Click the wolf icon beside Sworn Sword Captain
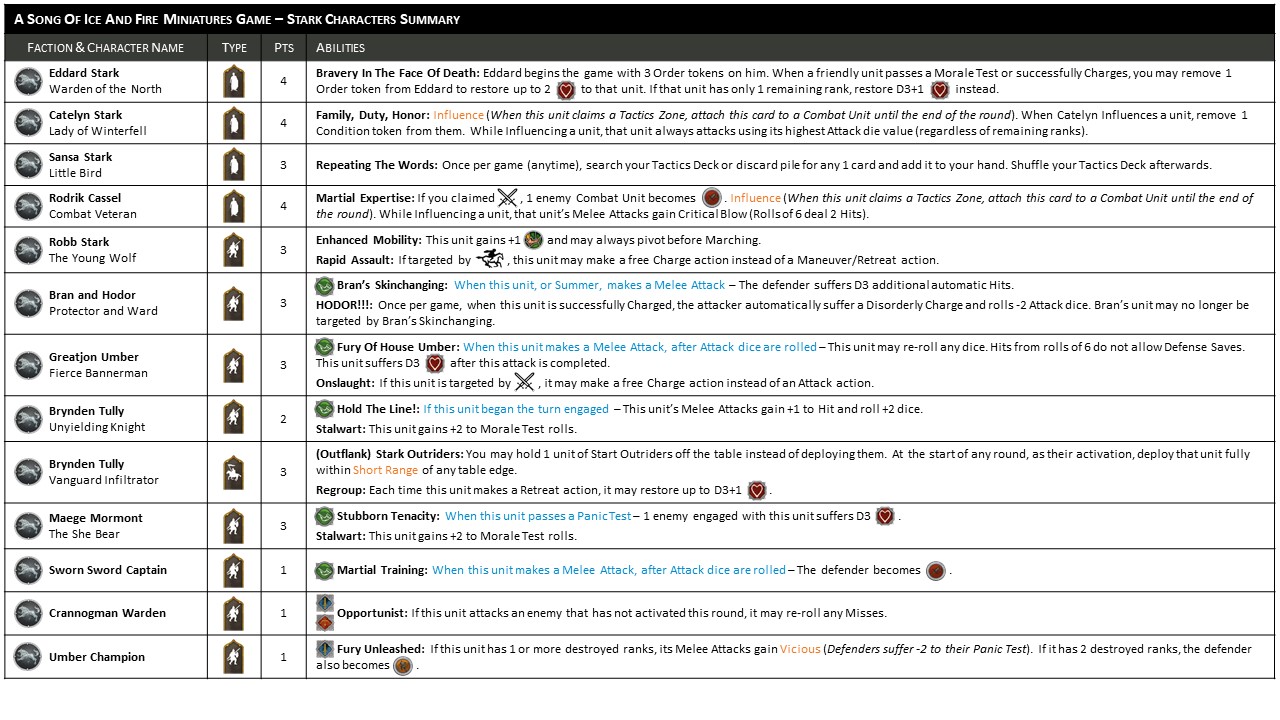1280x720 pixels. (x=28, y=570)
